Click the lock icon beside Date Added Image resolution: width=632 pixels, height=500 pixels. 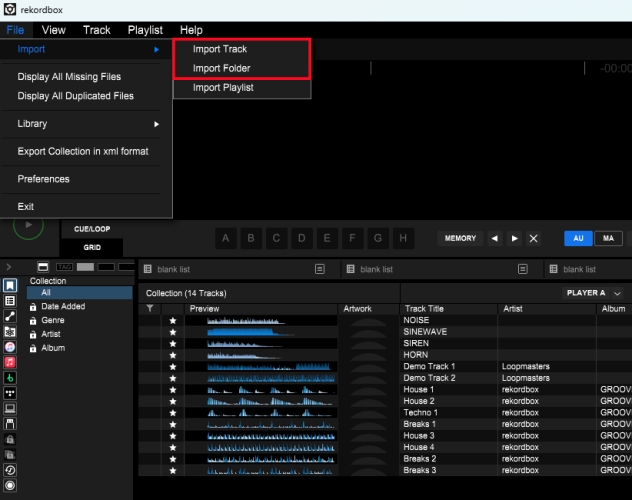tap(33, 307)
